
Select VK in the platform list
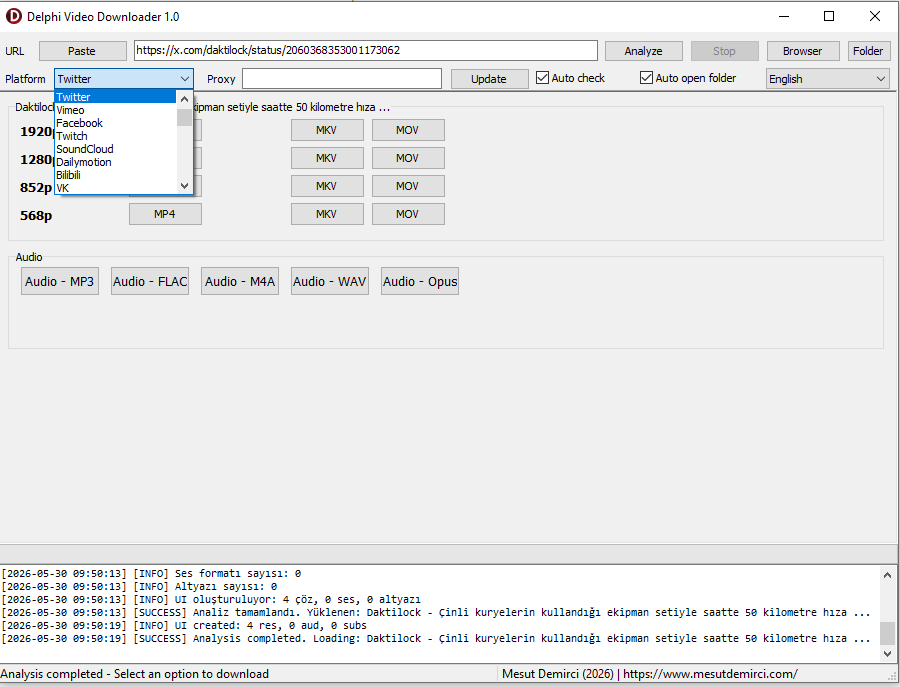tap(115, 188)
